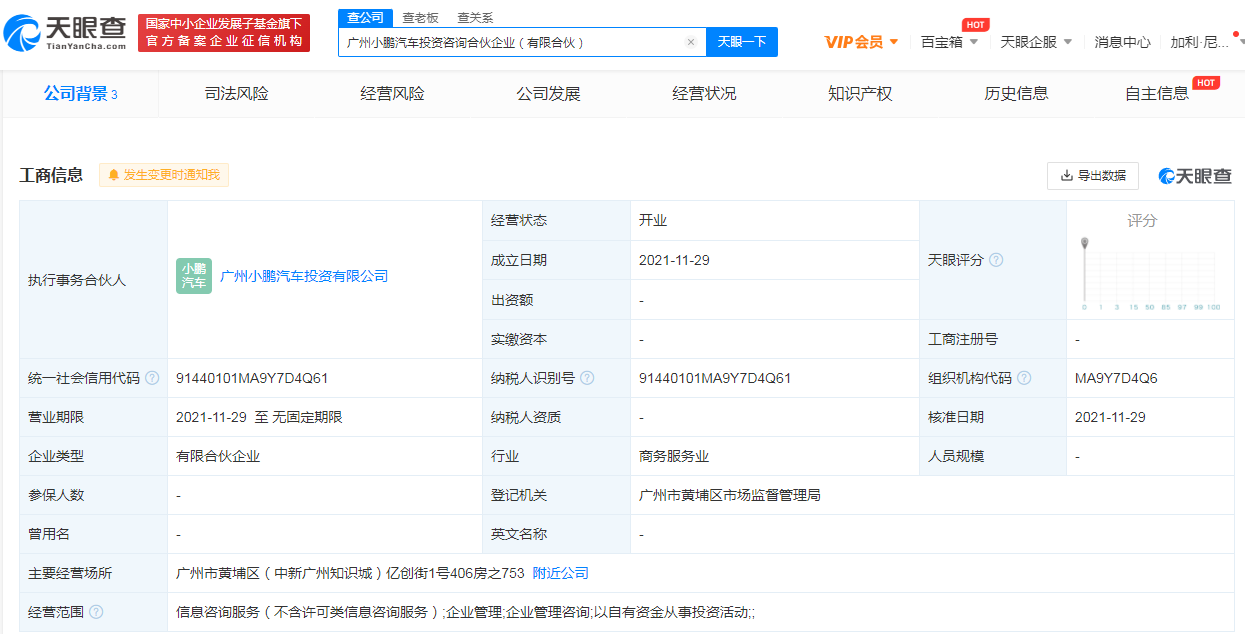1245x634 pixels.
Task: Open the 经营状况 tab
Action: (704, 94)
